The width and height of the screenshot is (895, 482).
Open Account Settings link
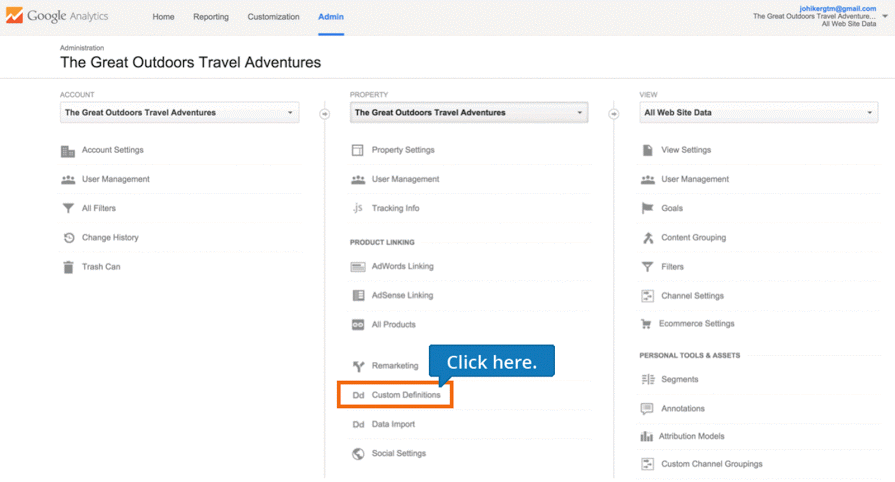tap(113, 150)
